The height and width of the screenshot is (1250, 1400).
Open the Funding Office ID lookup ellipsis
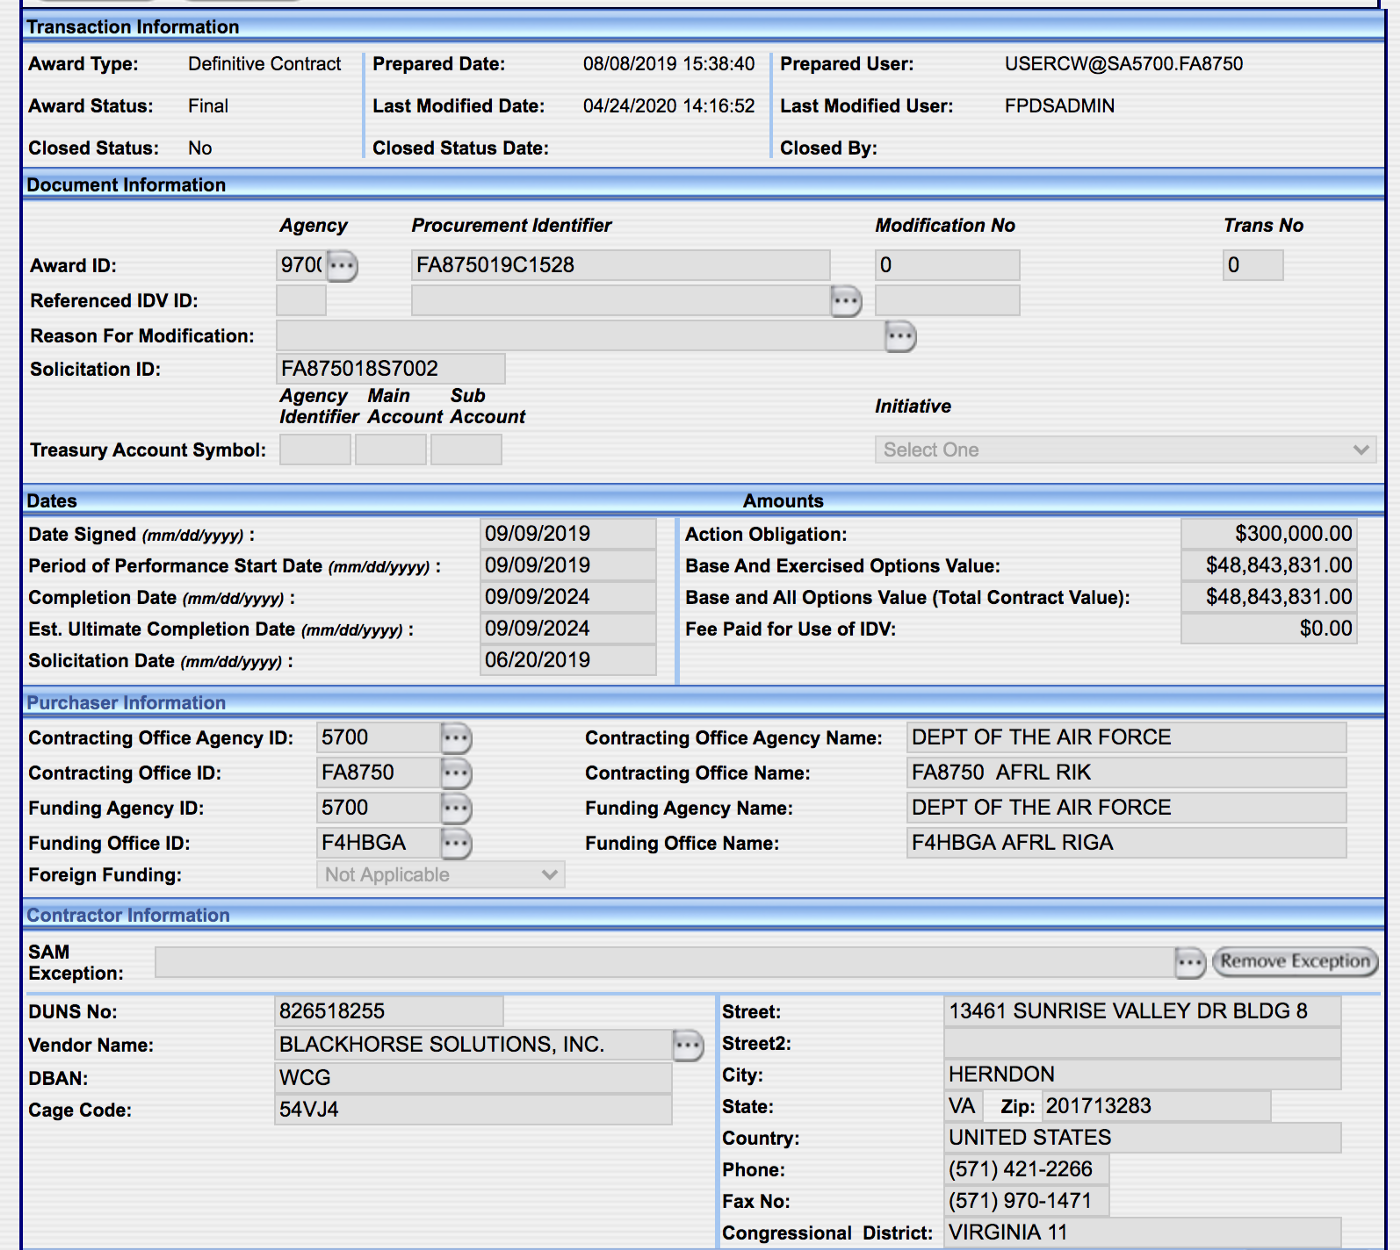(456, 844)
